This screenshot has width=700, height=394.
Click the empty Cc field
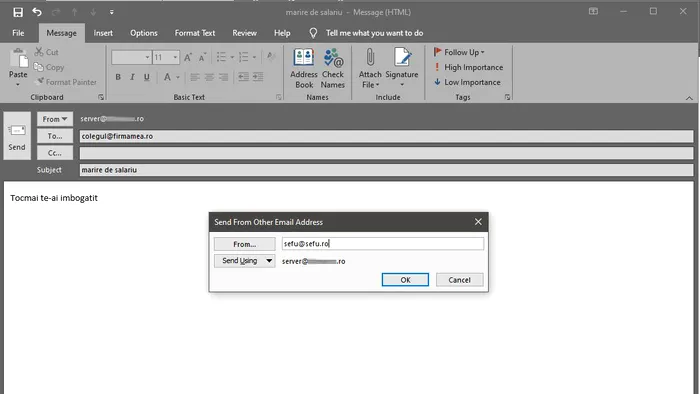pyautogui.click(x=387, y=153)
